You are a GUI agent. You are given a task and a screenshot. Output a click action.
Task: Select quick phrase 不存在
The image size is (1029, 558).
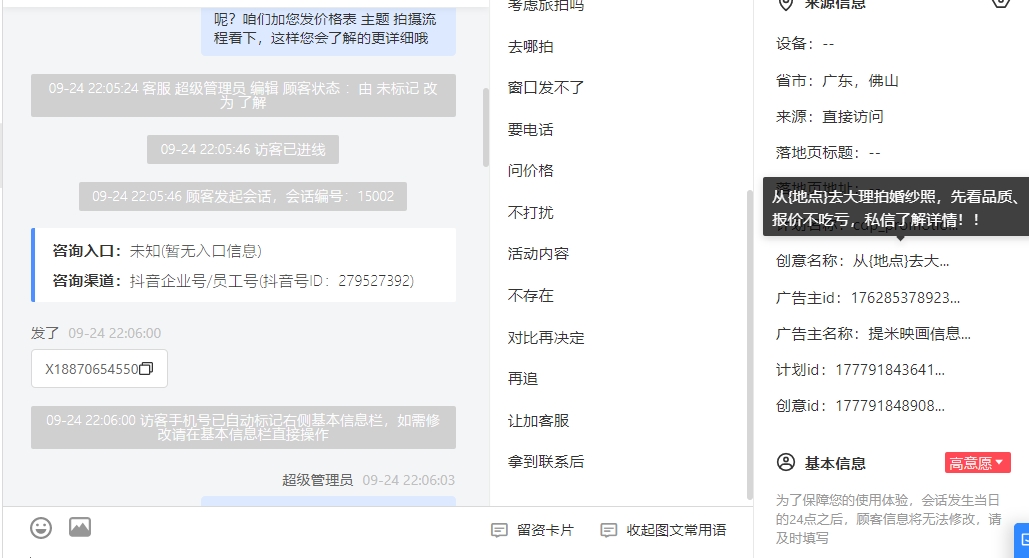[x=530, y=296]
